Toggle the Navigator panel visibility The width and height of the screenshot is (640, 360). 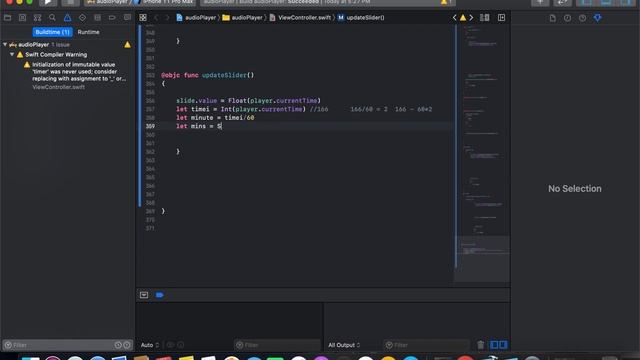click(586, 2)
